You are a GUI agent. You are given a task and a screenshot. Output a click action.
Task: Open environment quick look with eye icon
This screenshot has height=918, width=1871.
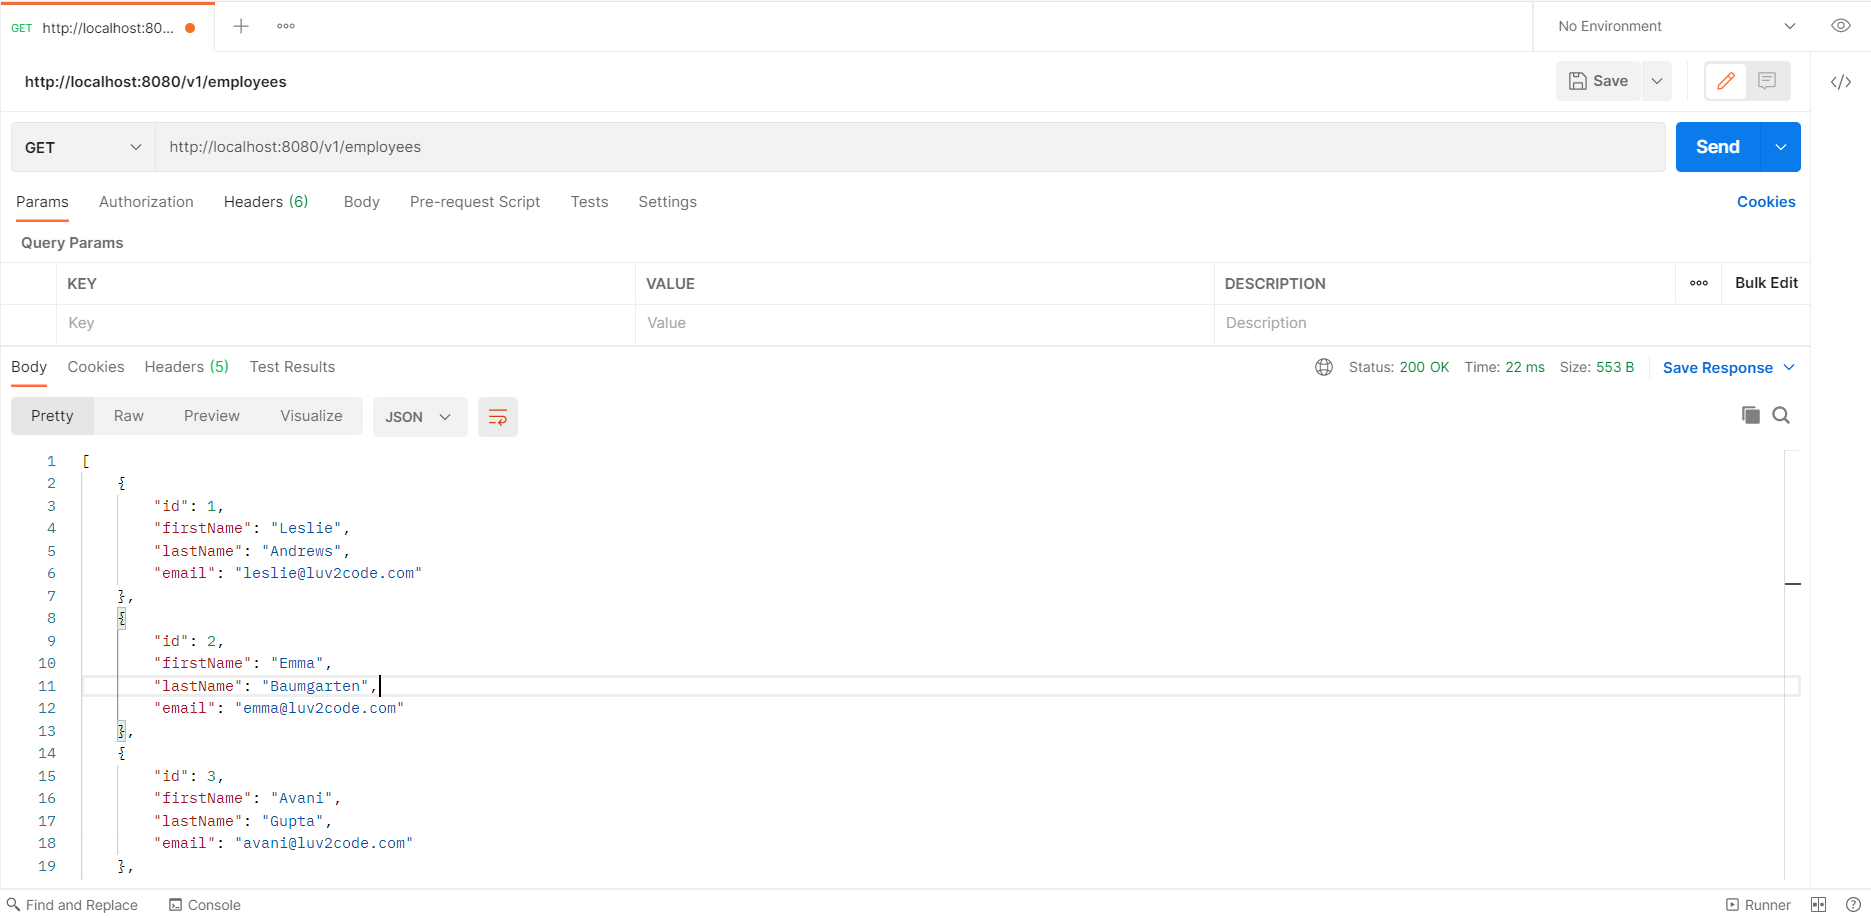click(x=1841, y=25)
